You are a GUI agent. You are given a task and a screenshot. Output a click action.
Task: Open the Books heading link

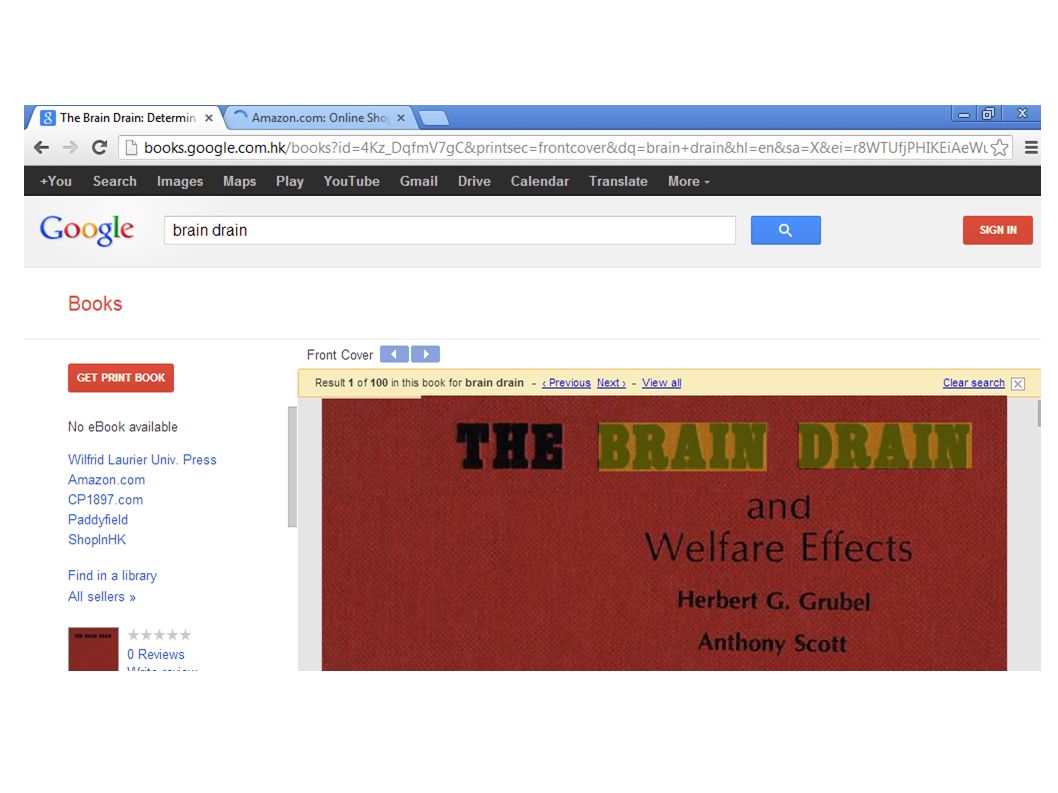tap(95, 304)
